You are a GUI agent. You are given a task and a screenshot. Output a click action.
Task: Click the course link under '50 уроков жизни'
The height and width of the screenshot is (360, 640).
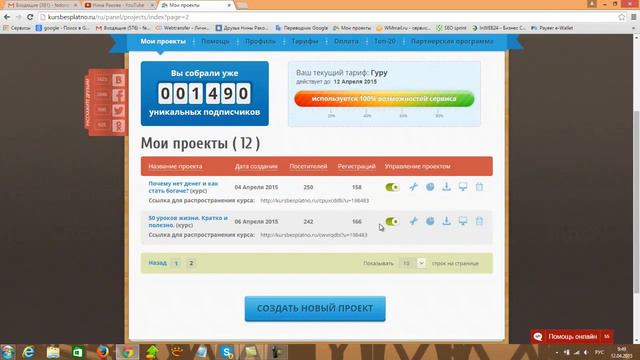314,235
